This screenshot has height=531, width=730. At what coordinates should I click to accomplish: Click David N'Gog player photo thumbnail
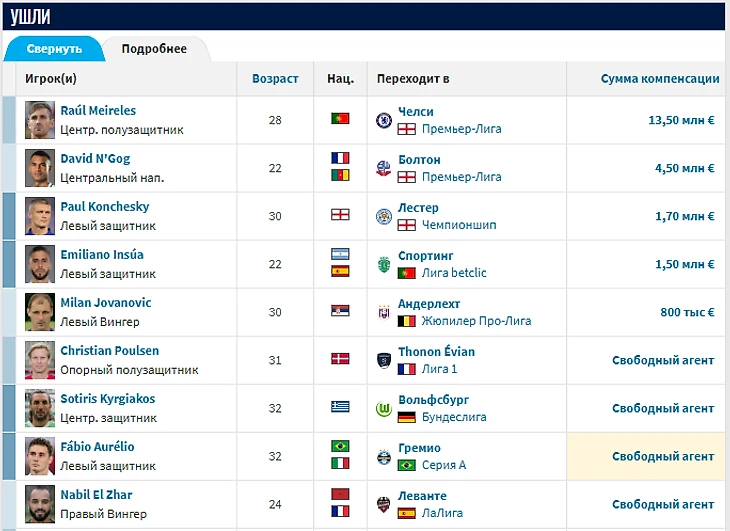40,168
